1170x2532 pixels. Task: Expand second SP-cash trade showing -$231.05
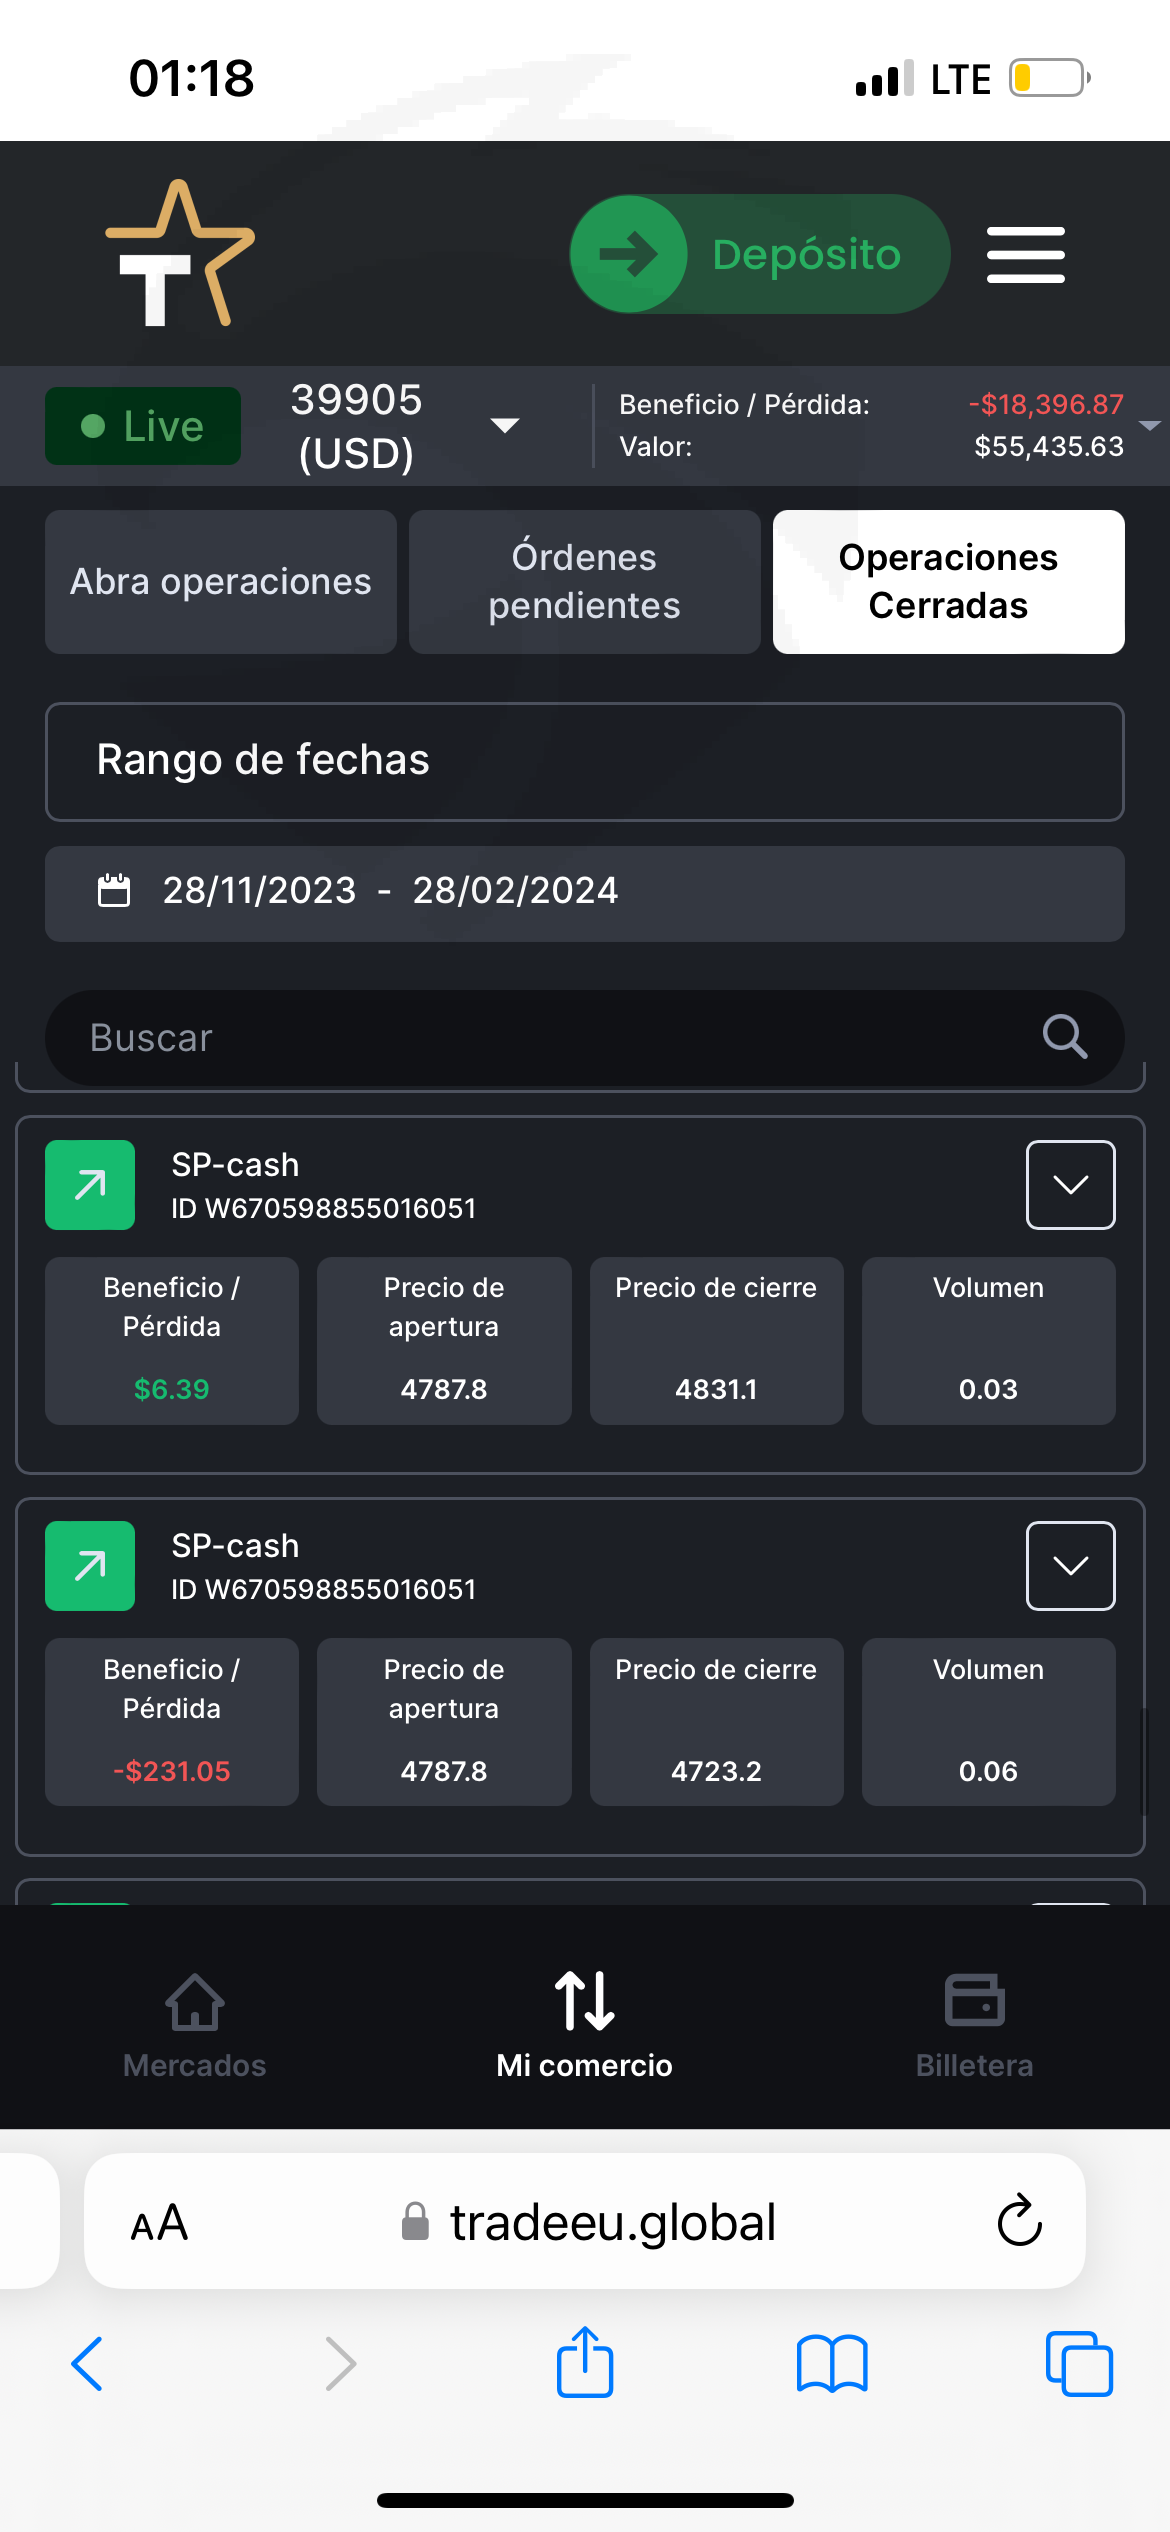(1070, 1566)
